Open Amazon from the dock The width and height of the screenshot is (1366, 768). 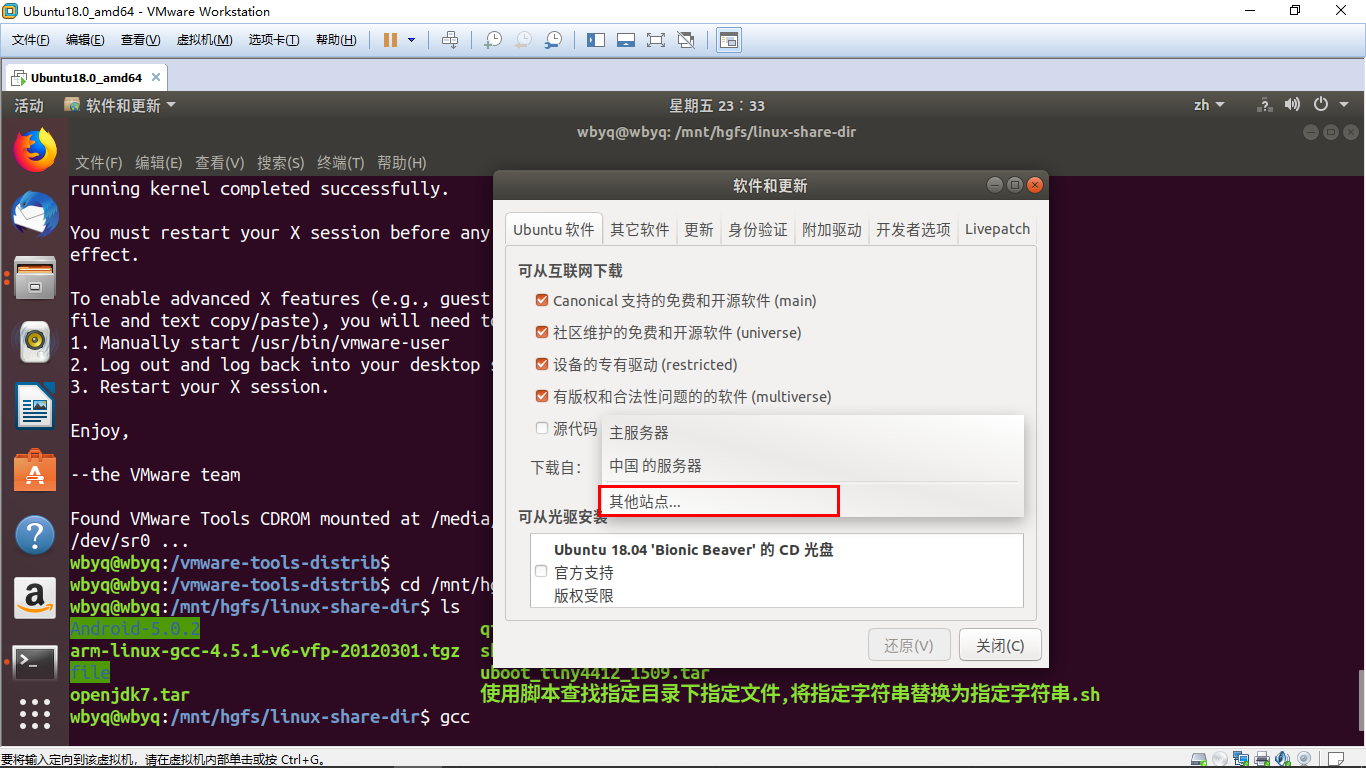35,598
